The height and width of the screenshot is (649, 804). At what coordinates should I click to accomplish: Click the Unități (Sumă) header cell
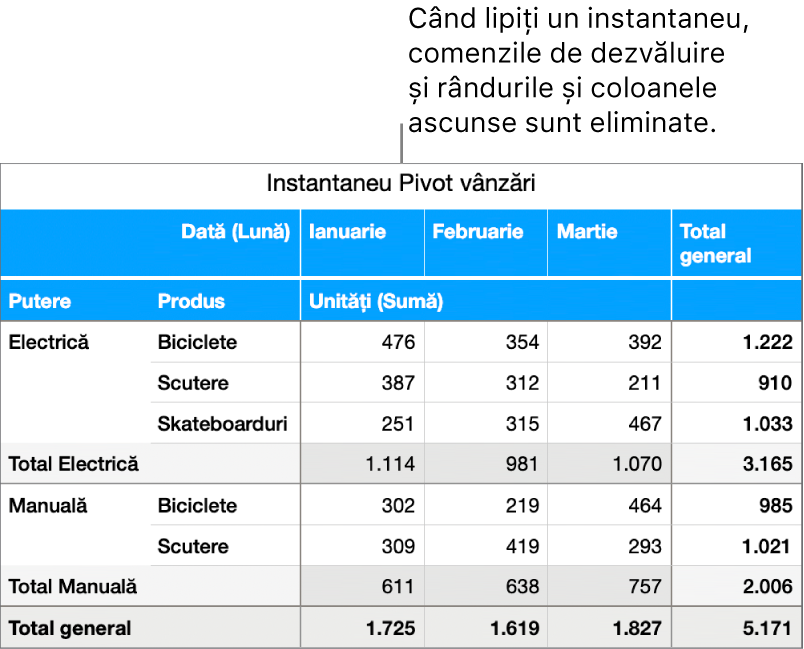(375, 301)
